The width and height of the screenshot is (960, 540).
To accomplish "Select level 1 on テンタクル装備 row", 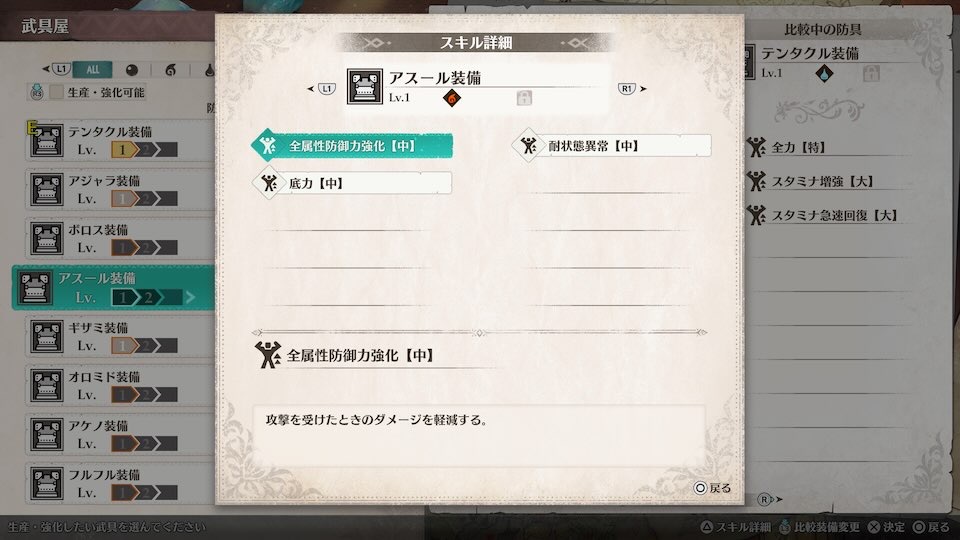I will tap(122, 149).
